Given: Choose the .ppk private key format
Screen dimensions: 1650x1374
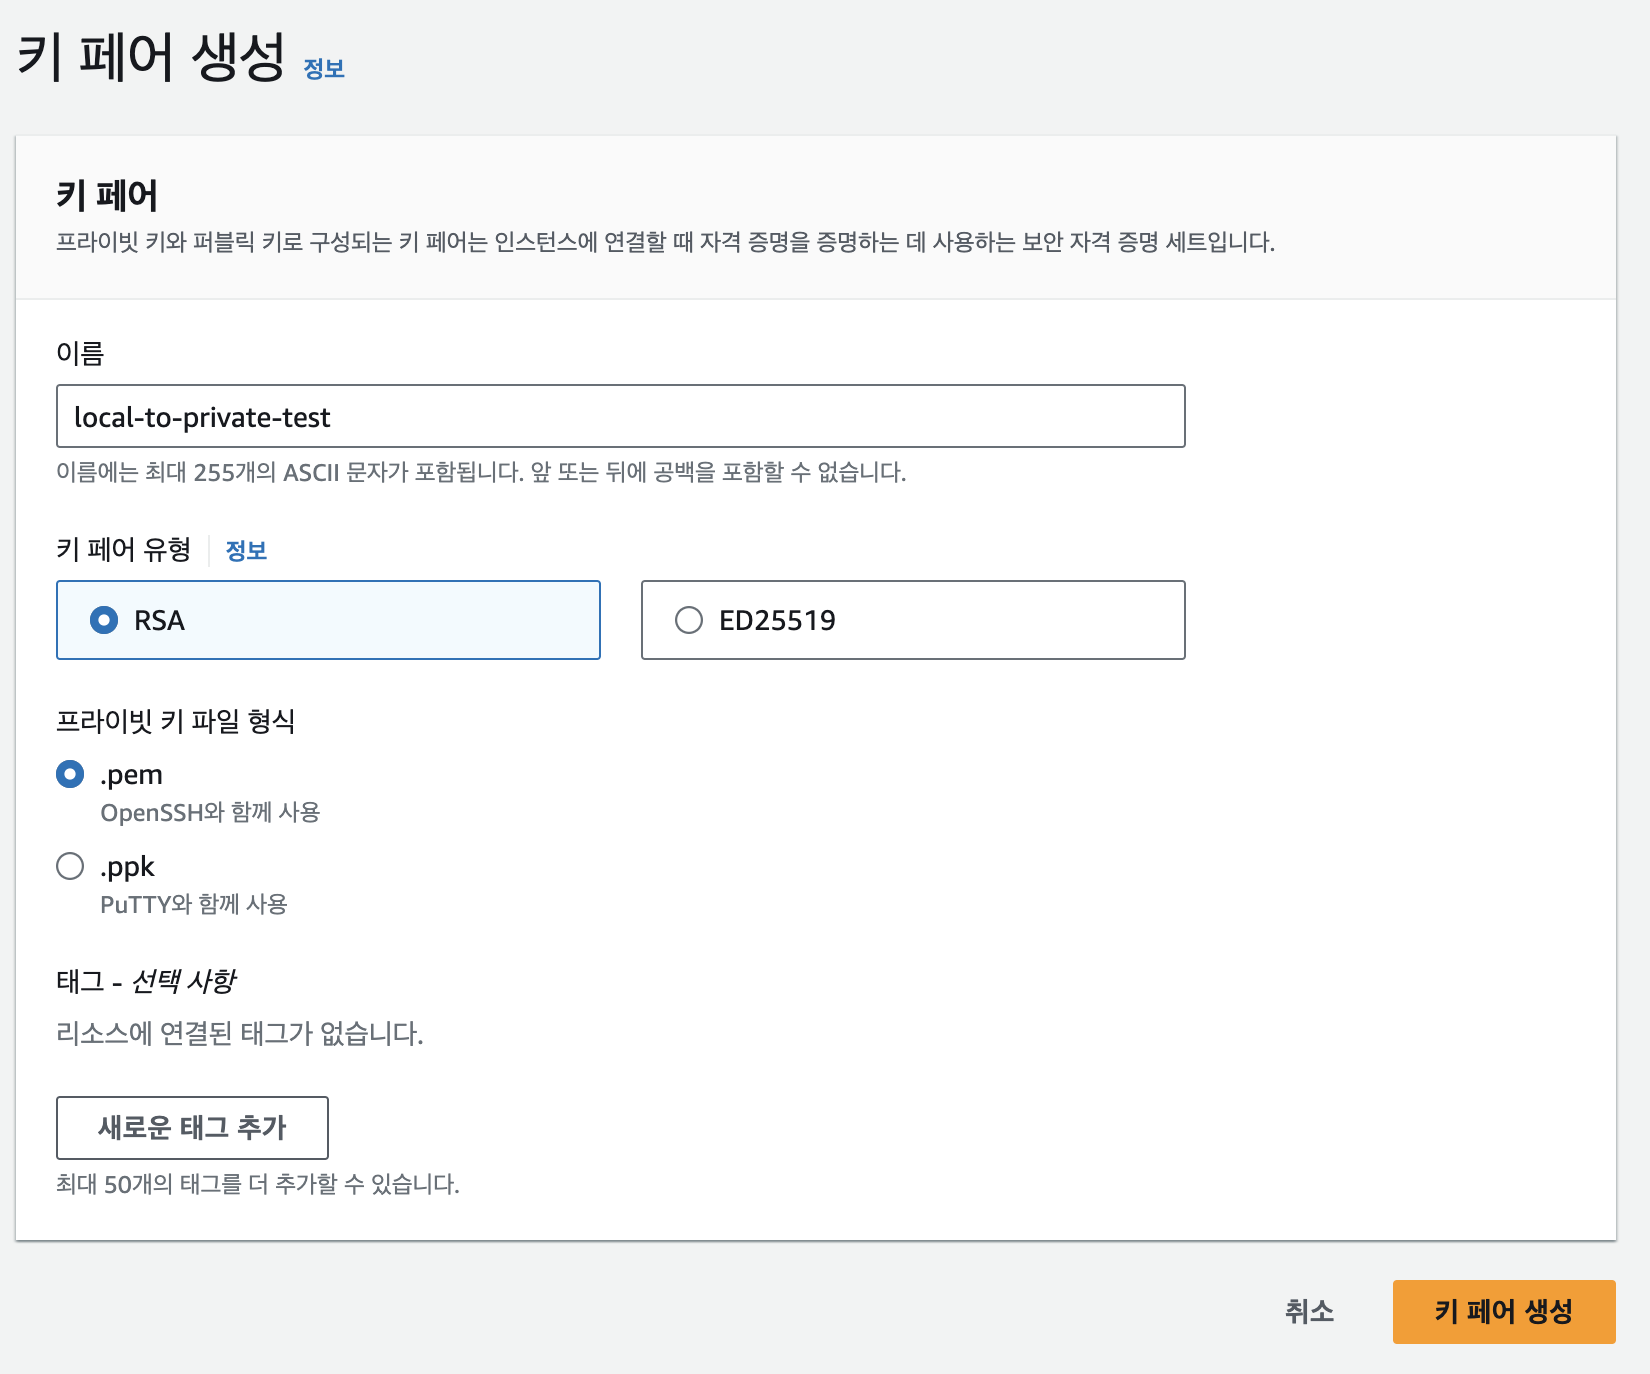Looking at the screenshot, I should (x=70, y=866).
